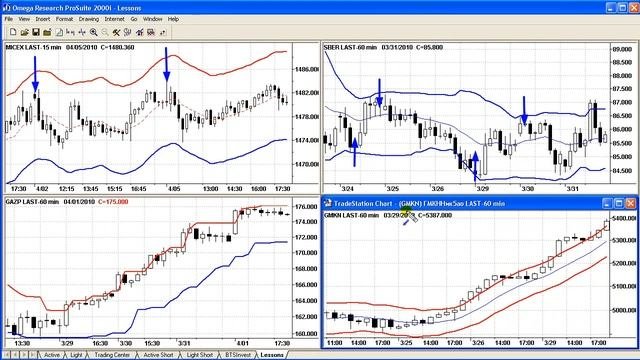Image resolution: width=640 pixels, height=360 pixels.
Task: Open the Window menu
Action: [x=153, y=19]
